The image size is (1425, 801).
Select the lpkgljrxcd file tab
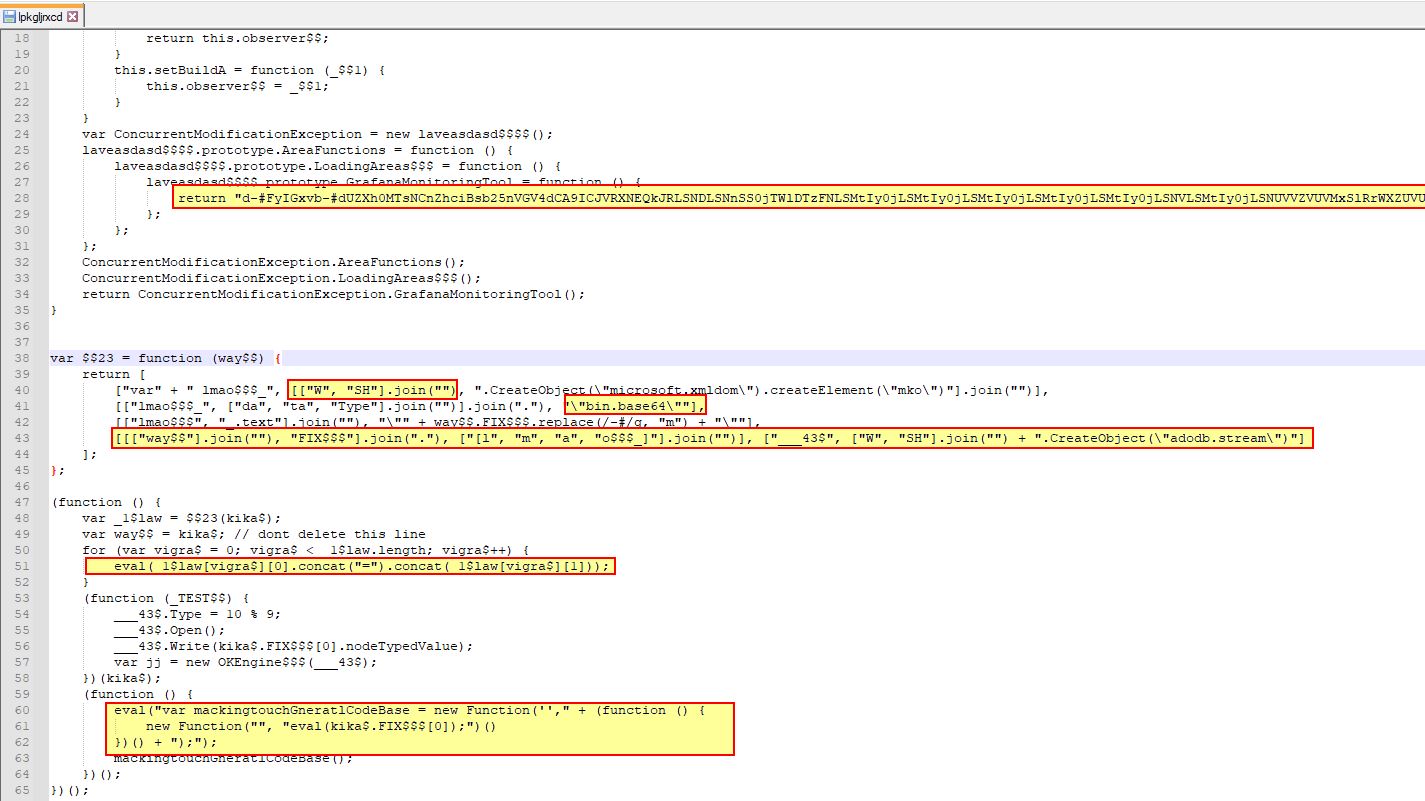click(x=43, y=17)
